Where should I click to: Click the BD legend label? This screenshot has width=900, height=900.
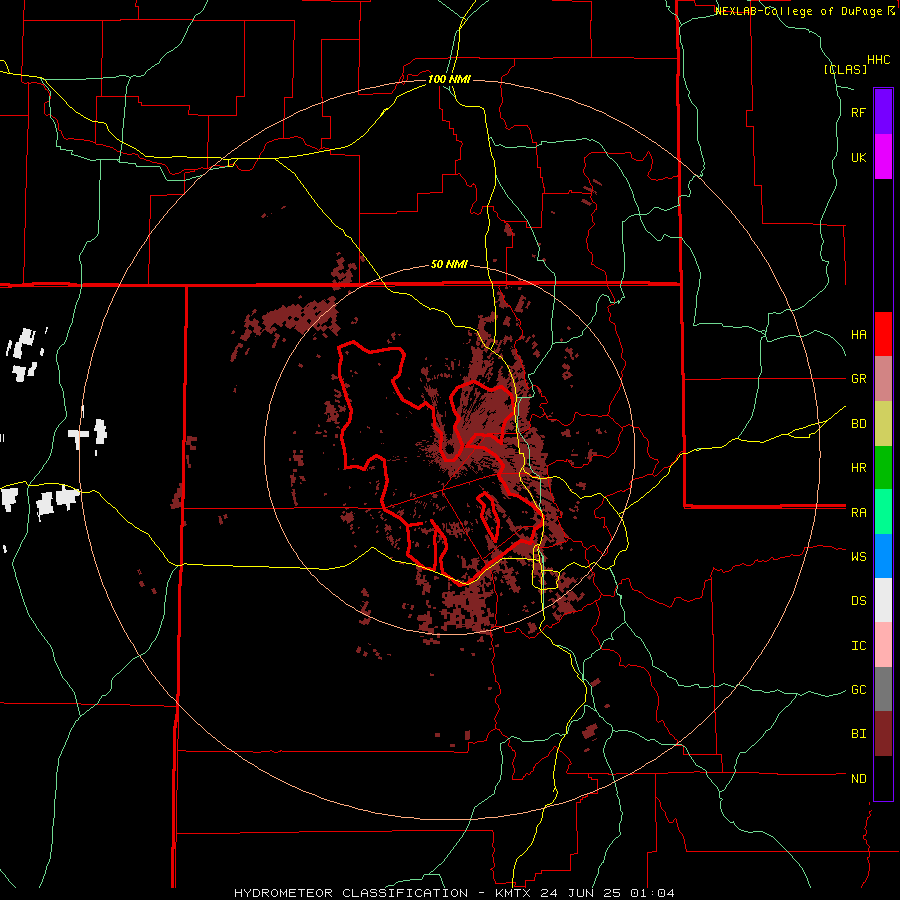858,424
